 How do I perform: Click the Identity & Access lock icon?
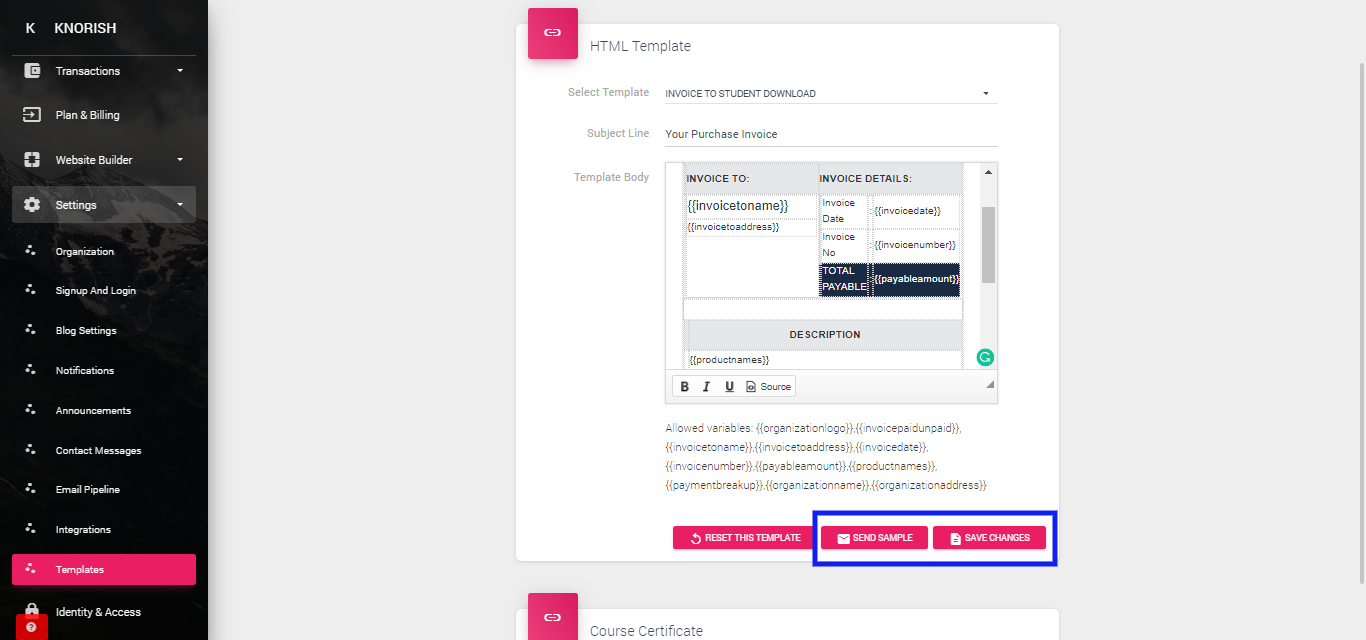32,611
